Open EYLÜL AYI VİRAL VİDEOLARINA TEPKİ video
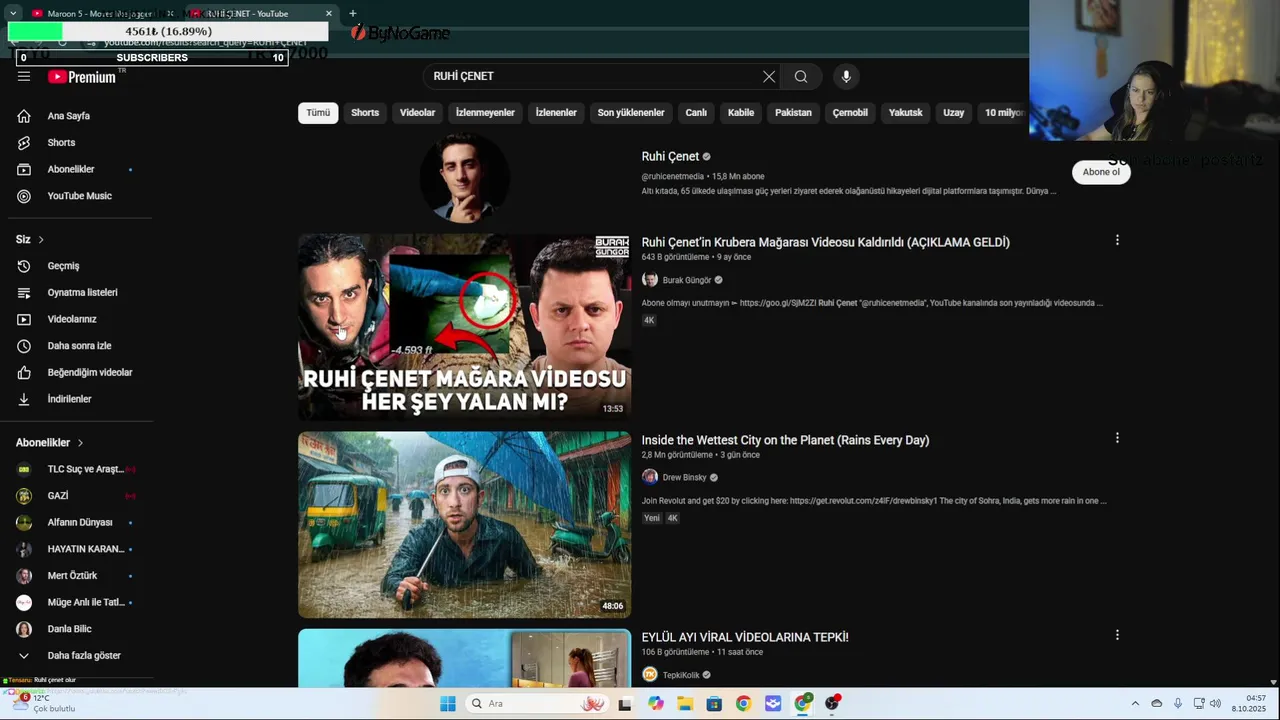The width and height of the screenshot is (1280, 720). (745, 637)
